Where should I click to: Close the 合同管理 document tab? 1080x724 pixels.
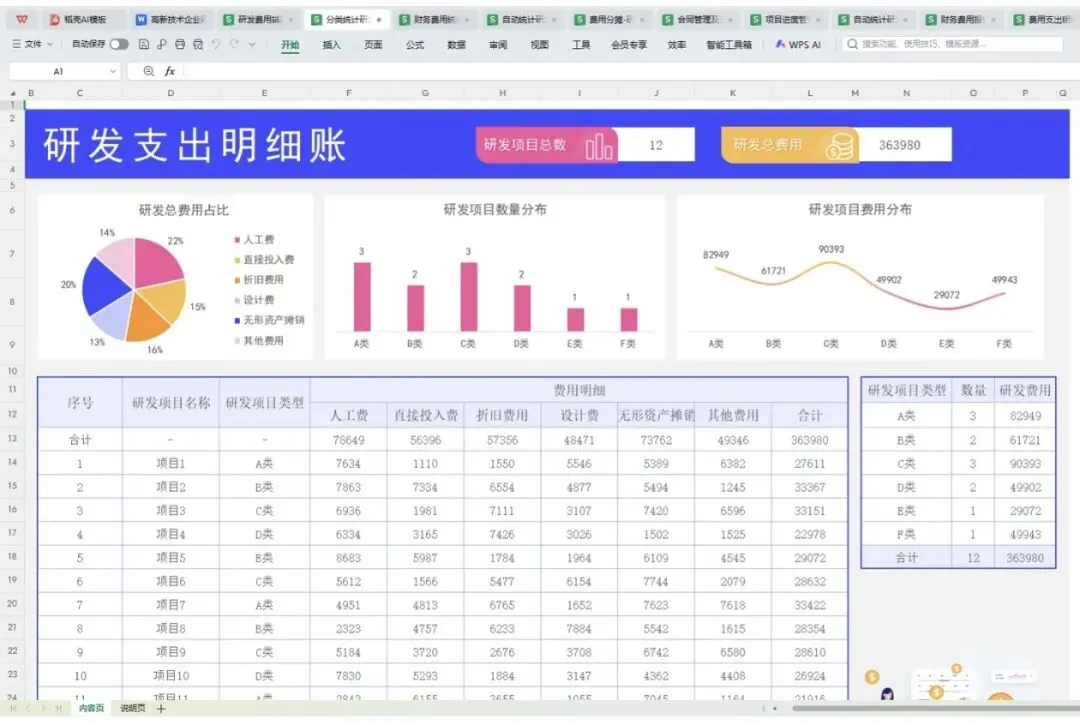tap(730, 20)
